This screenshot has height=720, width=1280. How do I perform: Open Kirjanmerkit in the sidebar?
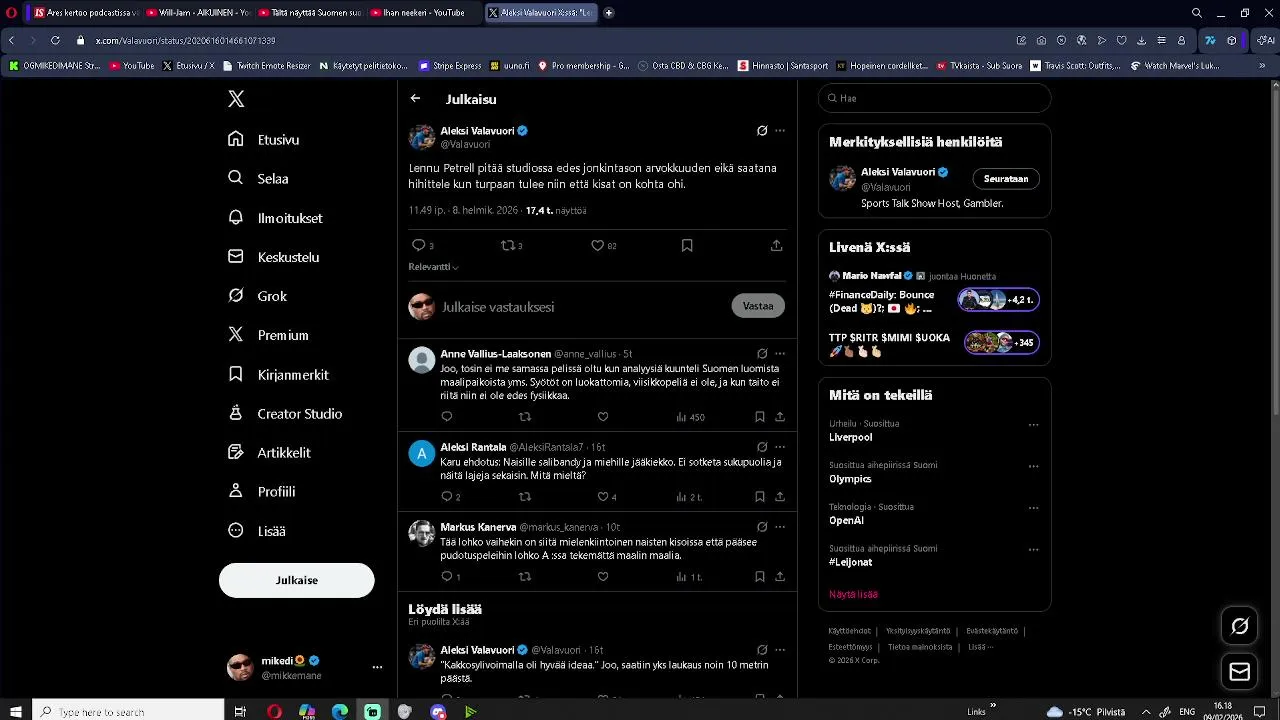(x=279, y=375)
